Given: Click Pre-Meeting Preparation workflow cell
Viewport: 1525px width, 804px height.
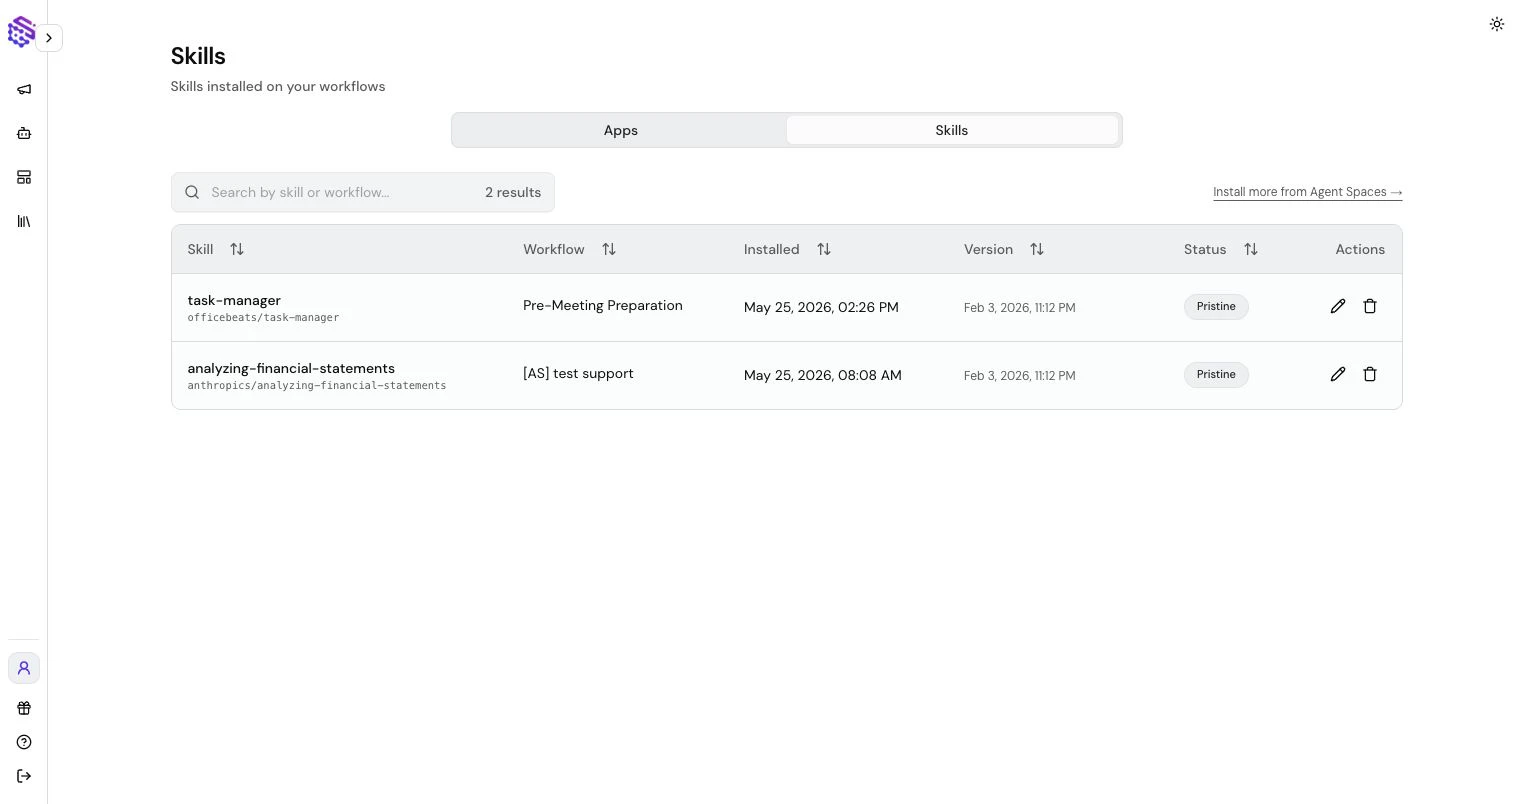Looking at the screenshot, I should point(603,305).
